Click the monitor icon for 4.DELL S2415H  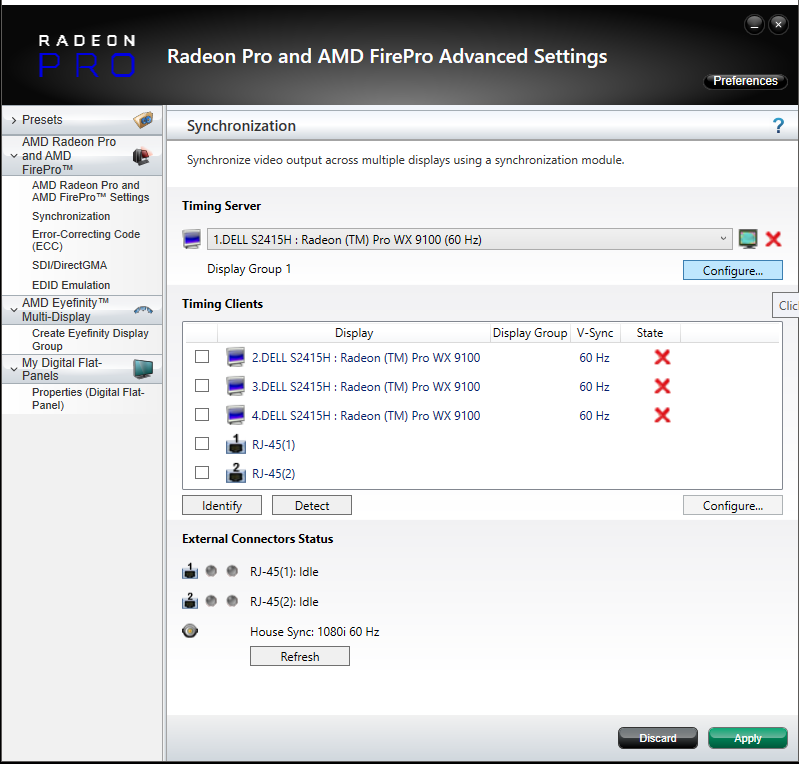point(235,415)
